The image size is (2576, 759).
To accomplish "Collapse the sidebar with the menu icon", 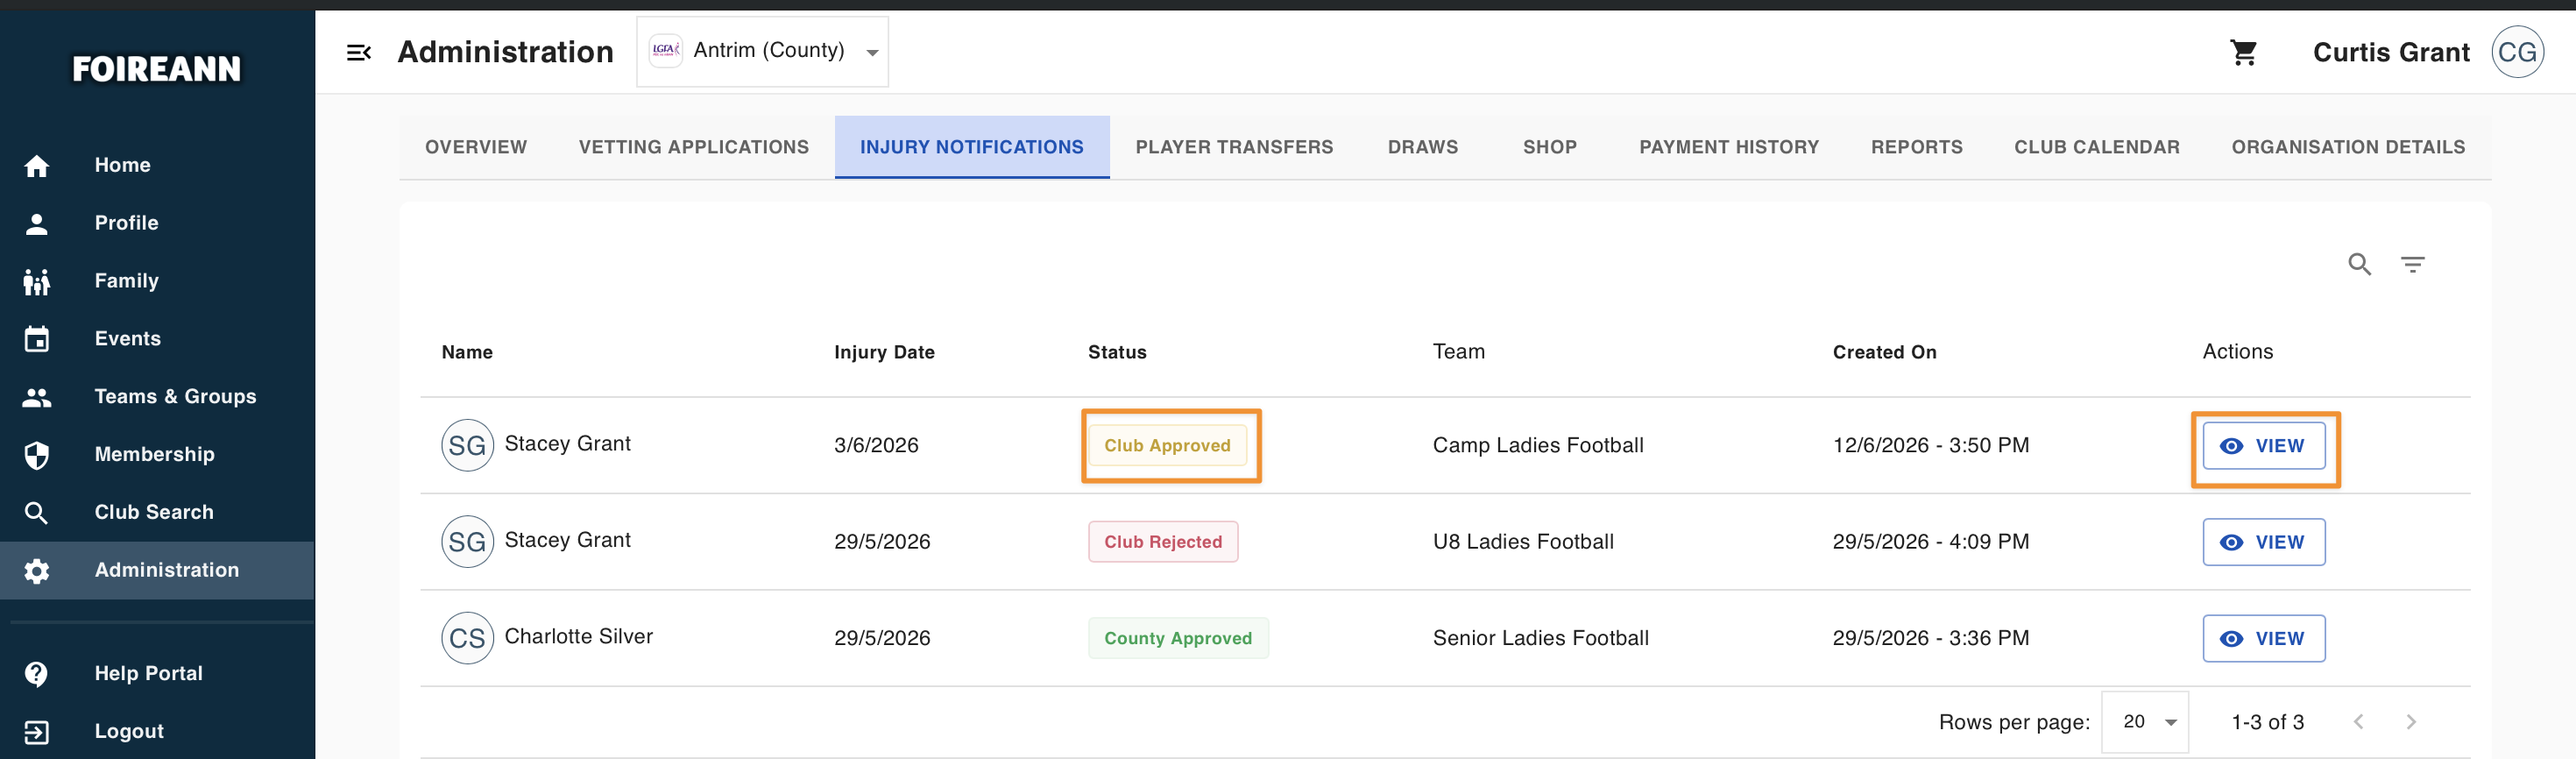I will [359, 53].
